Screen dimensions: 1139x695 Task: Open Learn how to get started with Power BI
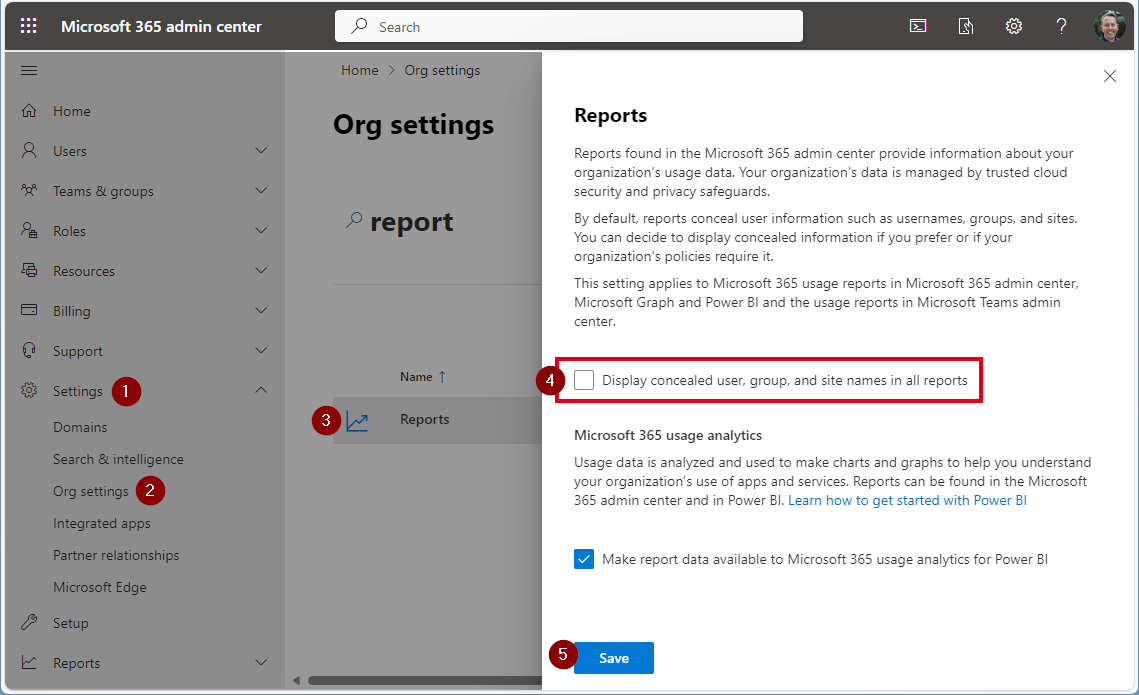pyautogui.click(x=907, y=500)
